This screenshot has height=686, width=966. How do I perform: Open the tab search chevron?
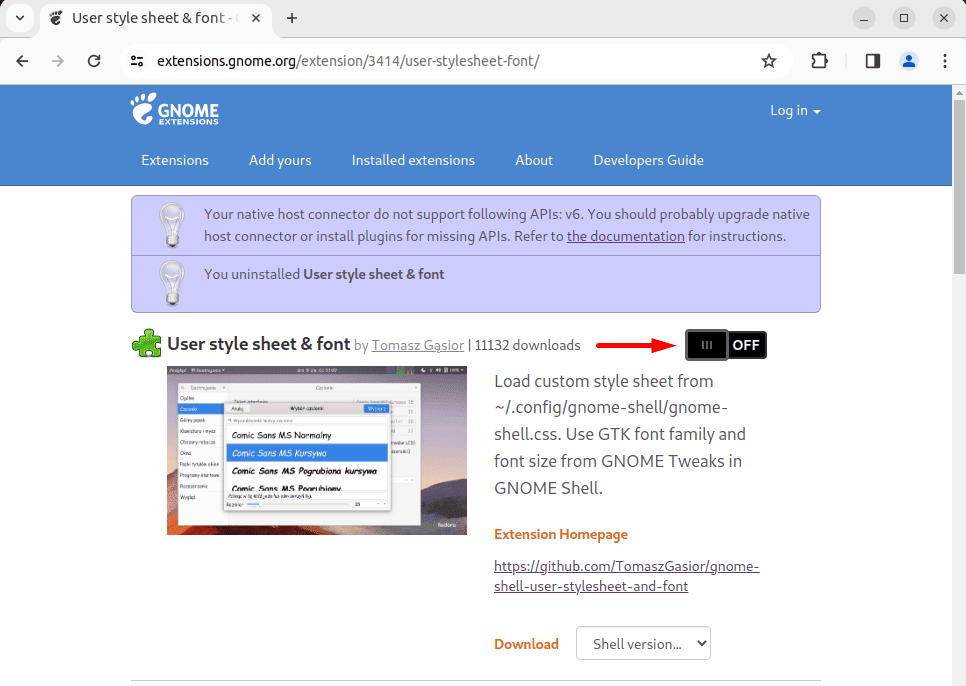tap(20, 18)
